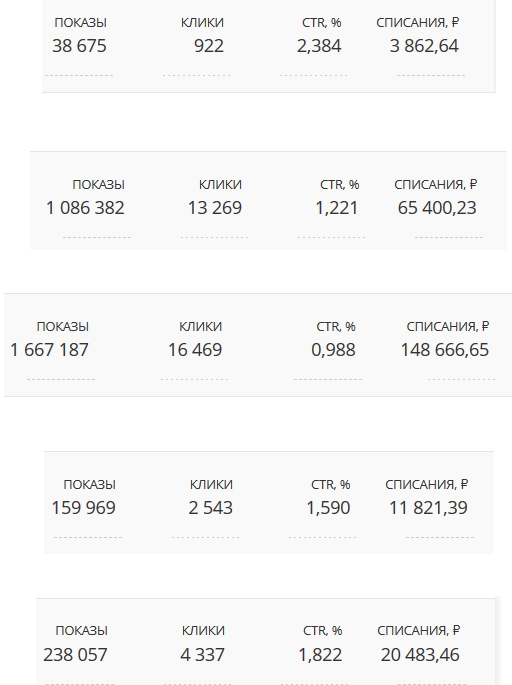Click the 238 057 impressions value
Screen dimensions: 512x685
75,654
